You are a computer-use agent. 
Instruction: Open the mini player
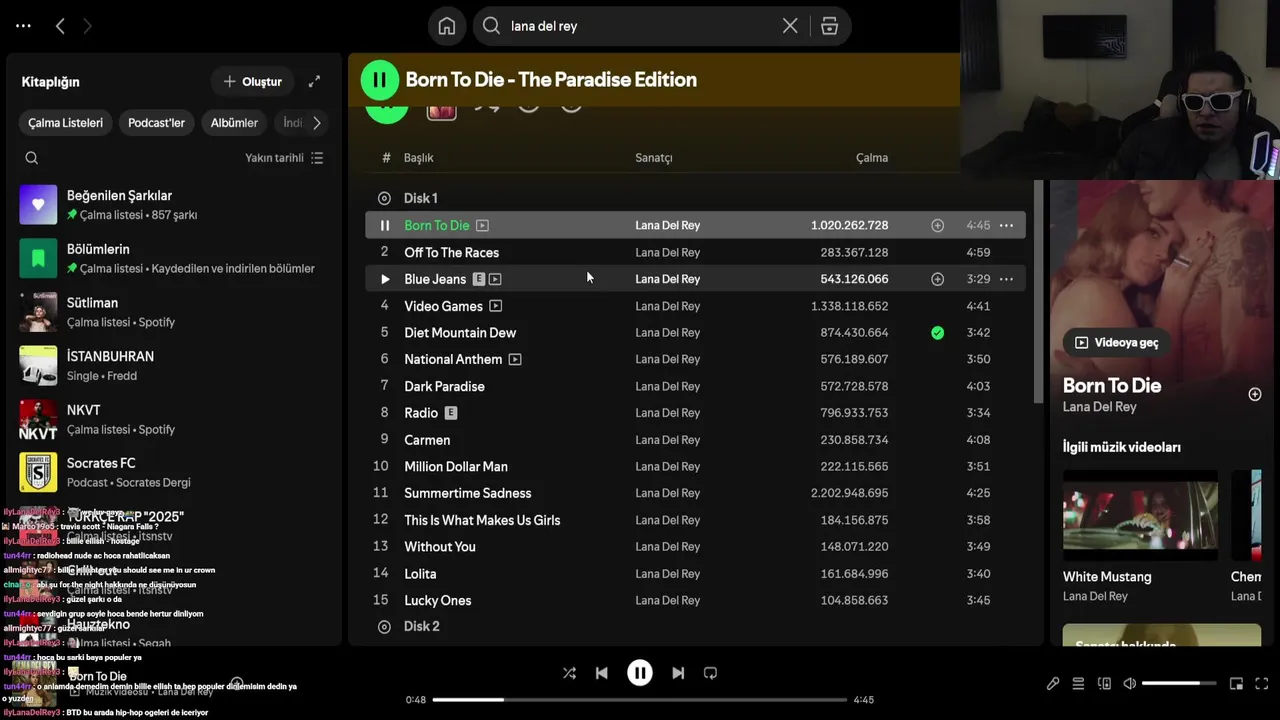coord(1236,684)
